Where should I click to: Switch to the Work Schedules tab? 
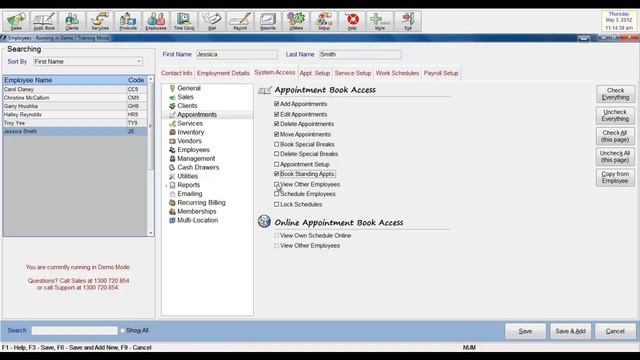pyautogui.click(x=397, y=73)
